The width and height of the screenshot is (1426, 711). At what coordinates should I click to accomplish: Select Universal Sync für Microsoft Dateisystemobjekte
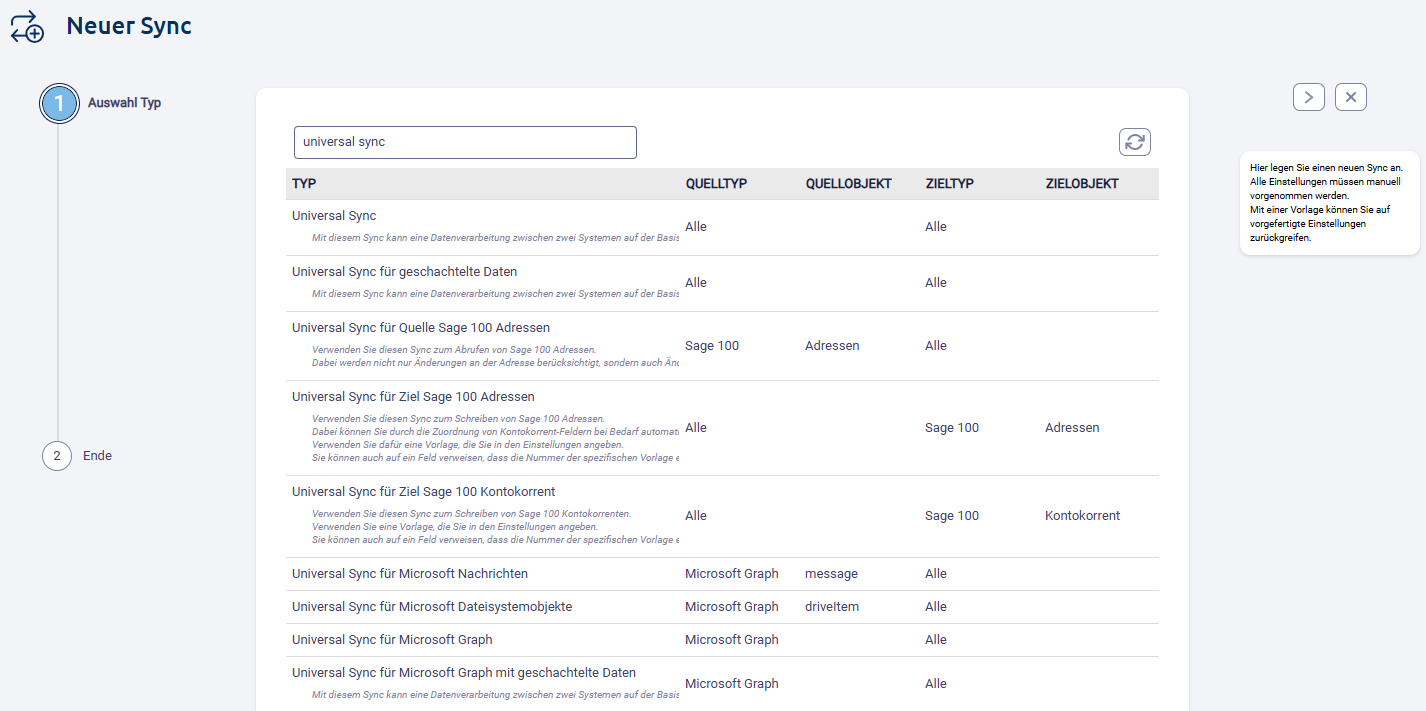tap(431, 607)
